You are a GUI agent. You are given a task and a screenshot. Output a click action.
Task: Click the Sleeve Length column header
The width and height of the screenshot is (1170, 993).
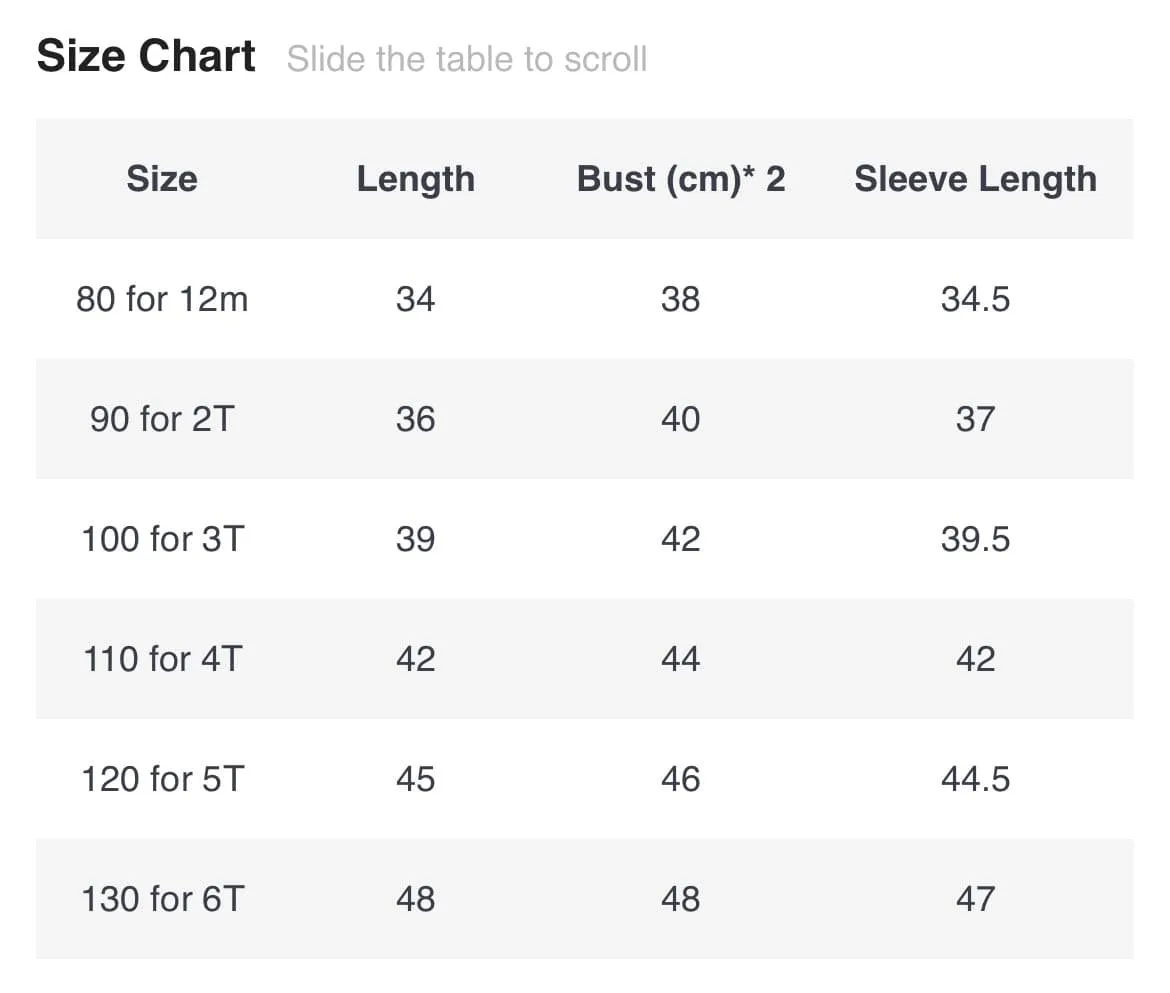pos(975,180)
